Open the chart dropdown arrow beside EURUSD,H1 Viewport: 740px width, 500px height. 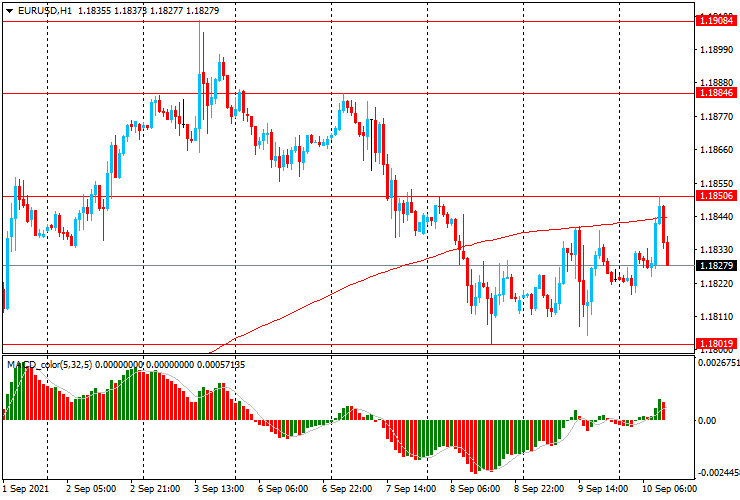9,11
